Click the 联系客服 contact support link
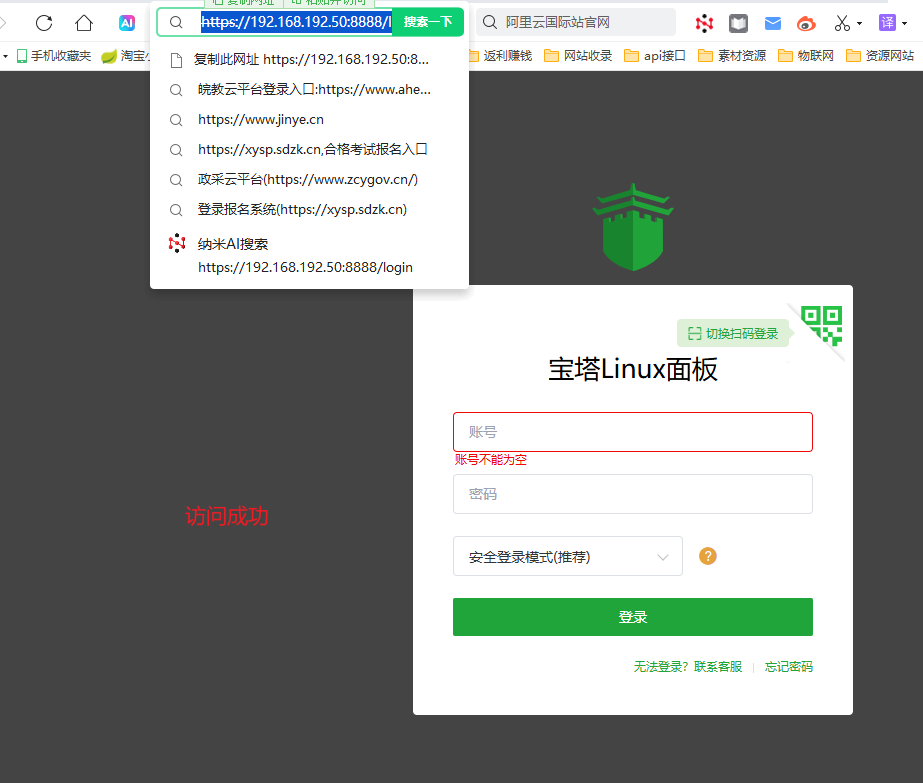The width and height of the screenshot is (923, 783). [718, 667]
